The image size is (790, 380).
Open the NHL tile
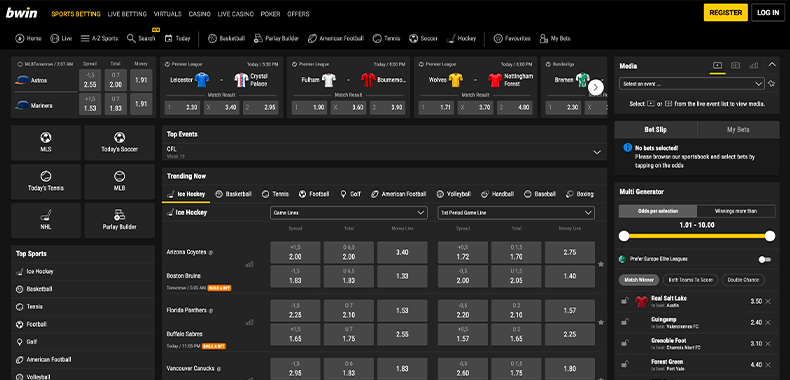pos(46,221)
